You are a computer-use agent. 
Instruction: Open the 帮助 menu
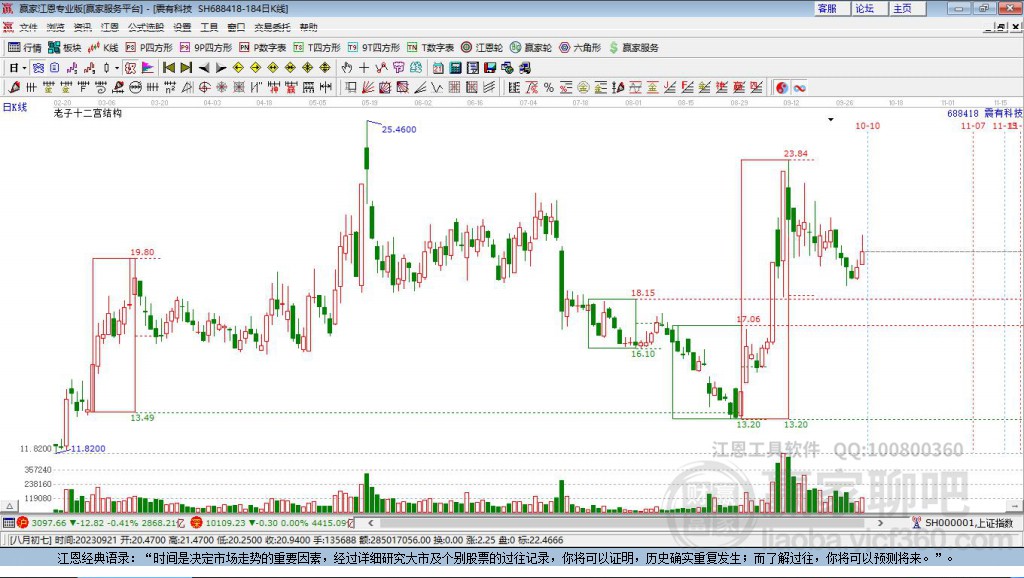click(308, 27)
